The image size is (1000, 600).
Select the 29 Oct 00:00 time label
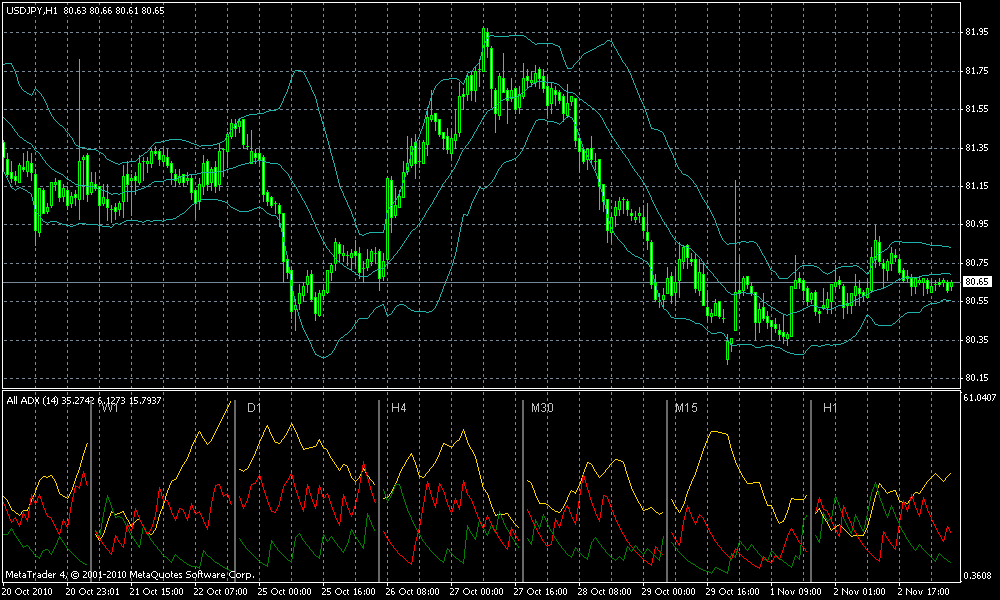point(669,592)
